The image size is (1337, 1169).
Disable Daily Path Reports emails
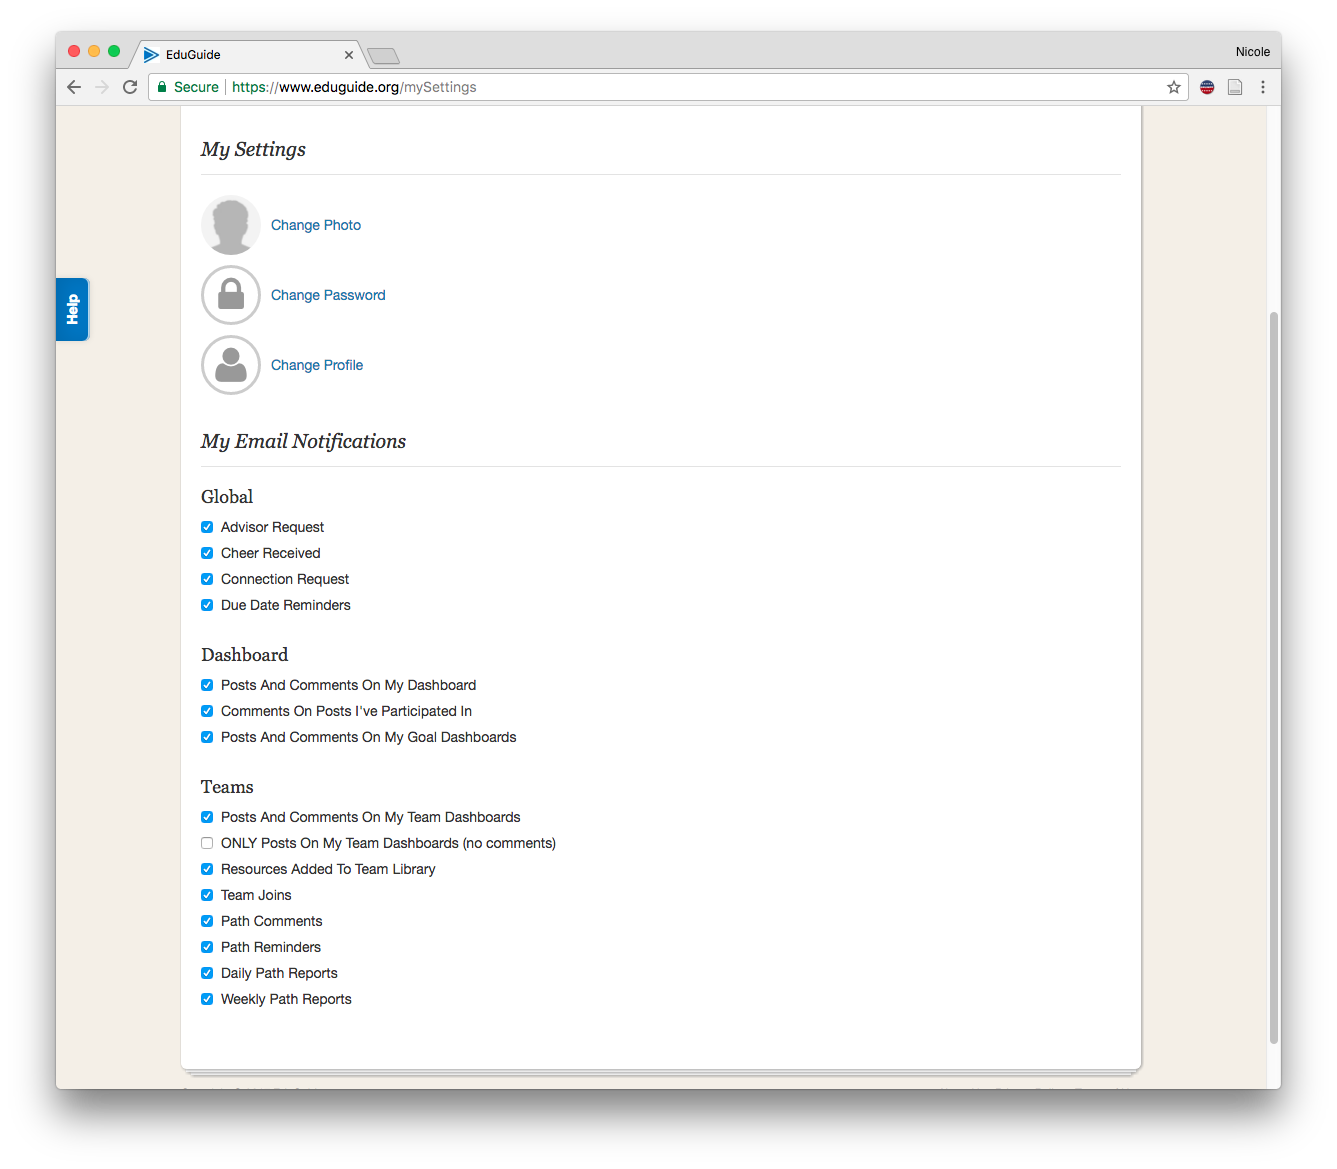[207, 973]
